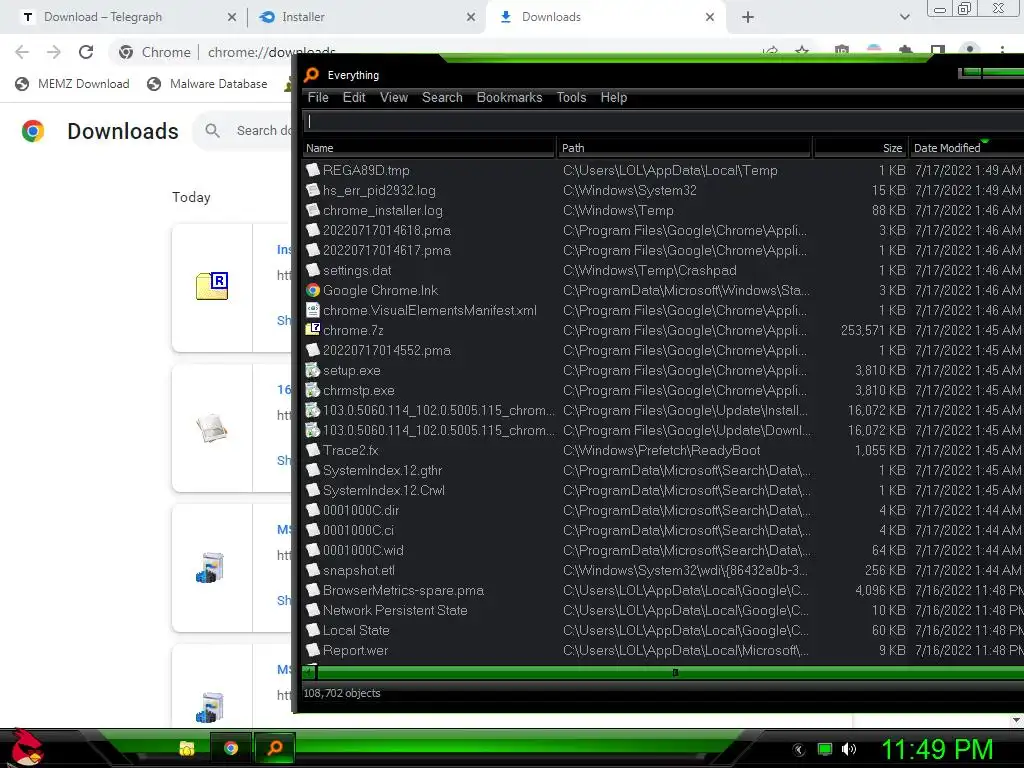
Task: Select the 0001000C.dir file name
Action: [x=360, y=510]
